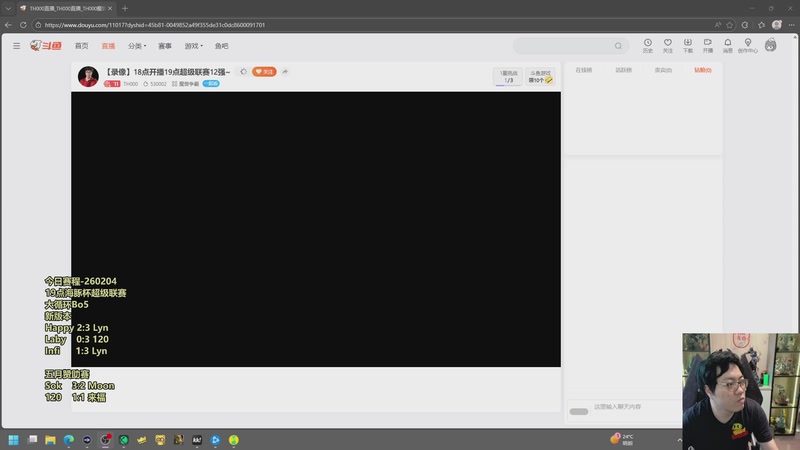
Task: Switch to first chat ranking tab
Action: tap(584, 70)
